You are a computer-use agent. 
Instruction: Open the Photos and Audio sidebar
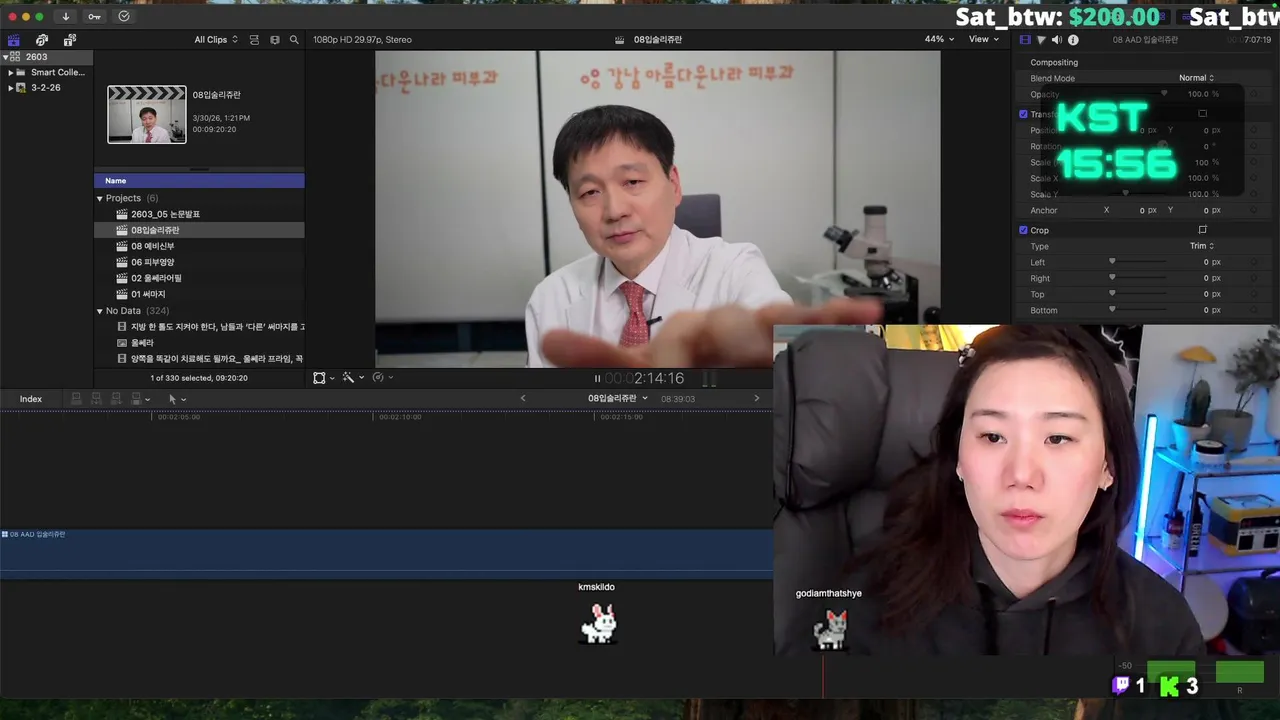(x=42, y=40)
